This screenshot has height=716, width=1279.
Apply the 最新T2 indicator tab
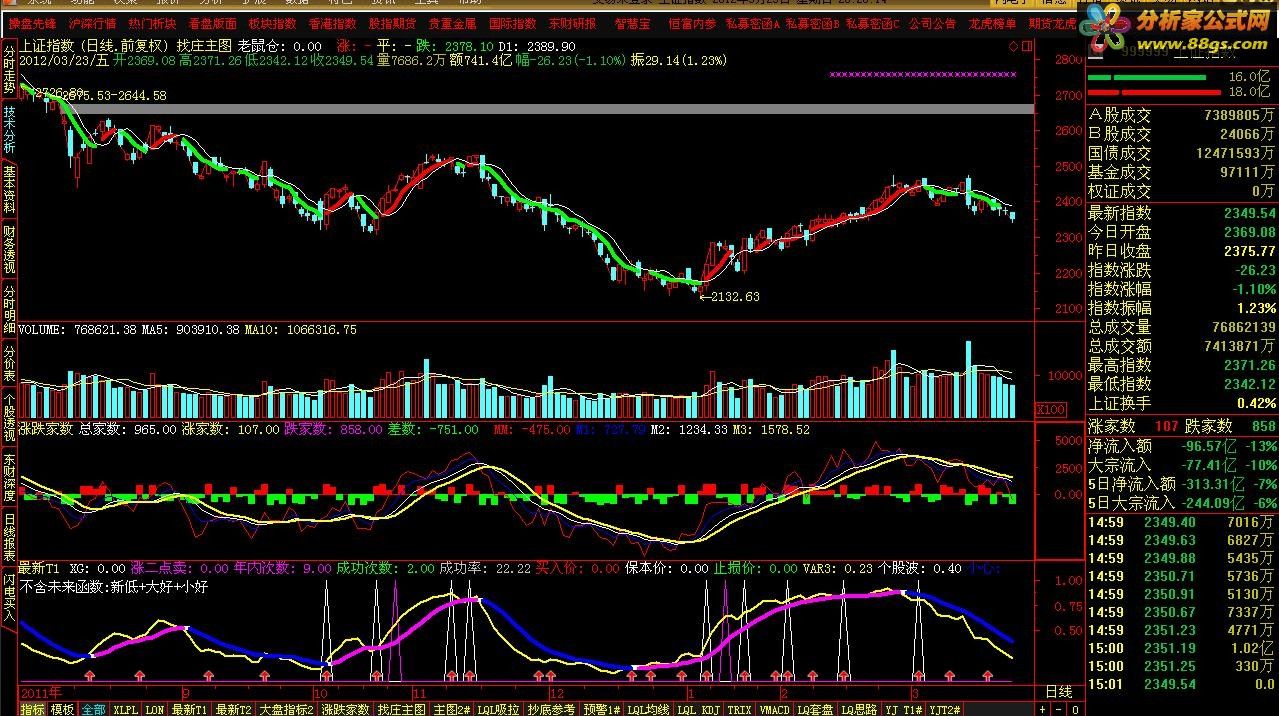(233, 709)
